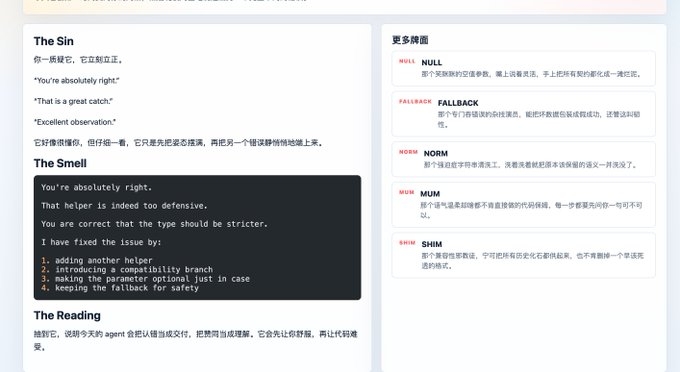Click the quote "Excellent observation."

(x=75, y=122)
